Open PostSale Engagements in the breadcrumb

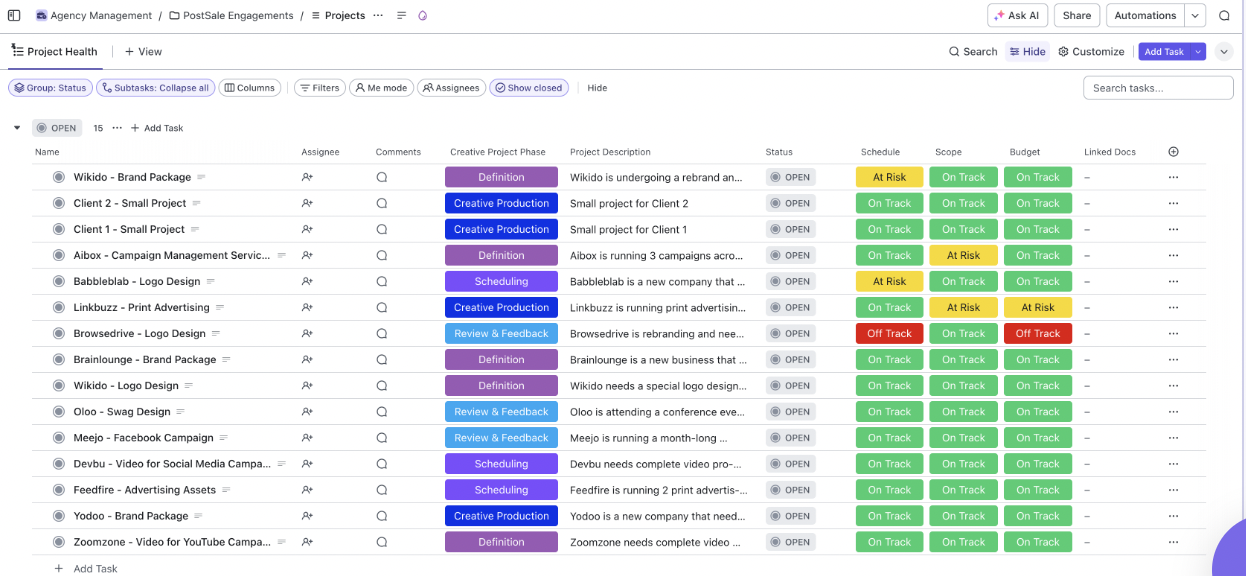point(231,15)
